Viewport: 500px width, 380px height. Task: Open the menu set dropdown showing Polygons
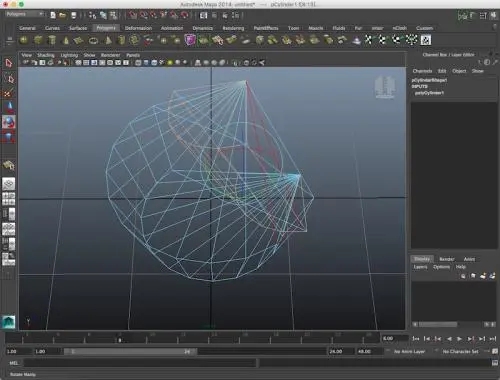click(25, 14)
